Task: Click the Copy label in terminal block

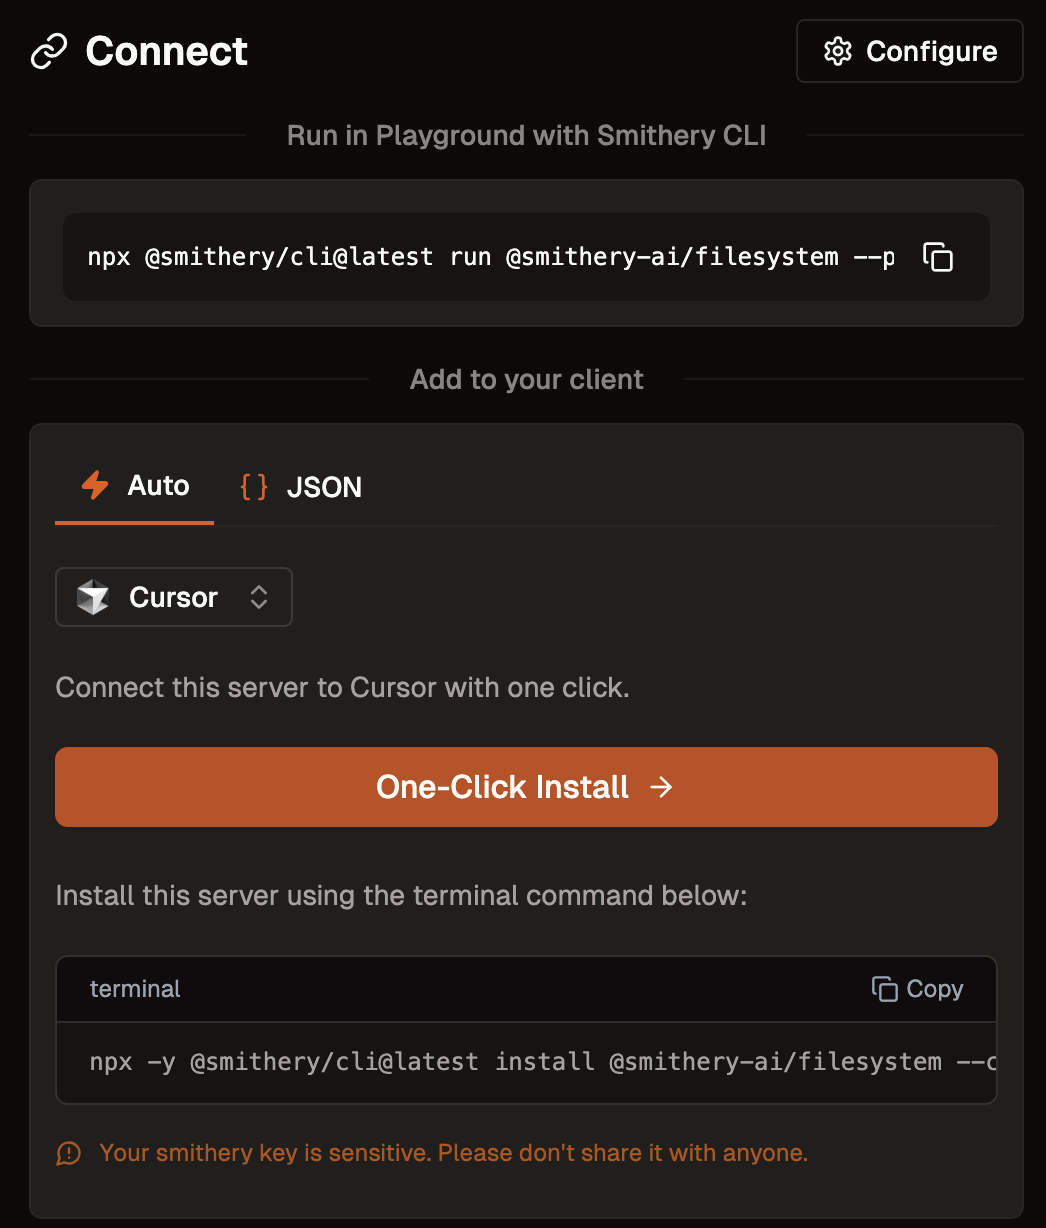Action: 934,989
